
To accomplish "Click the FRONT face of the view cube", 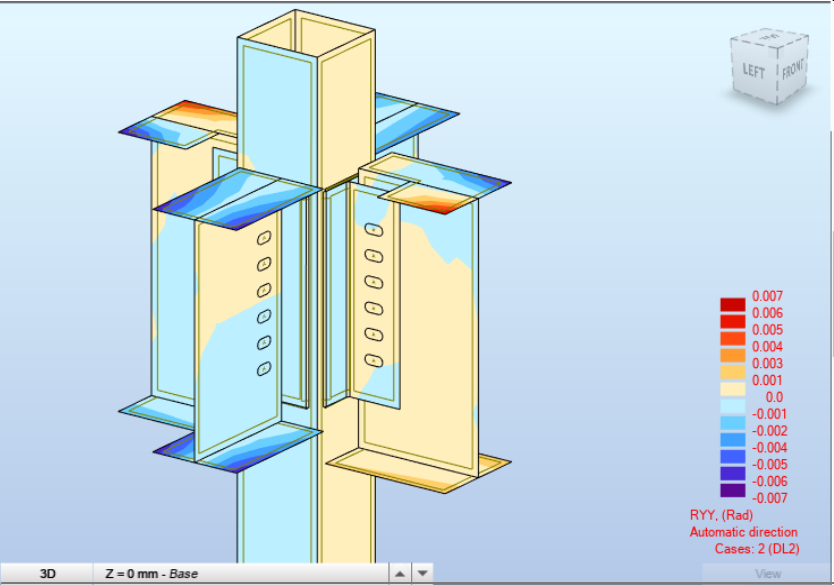I will [x=793, y=68].
